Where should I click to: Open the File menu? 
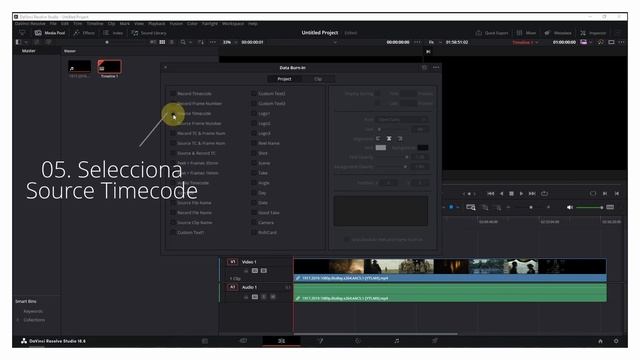pyautogui.click(x=53, y=24)
